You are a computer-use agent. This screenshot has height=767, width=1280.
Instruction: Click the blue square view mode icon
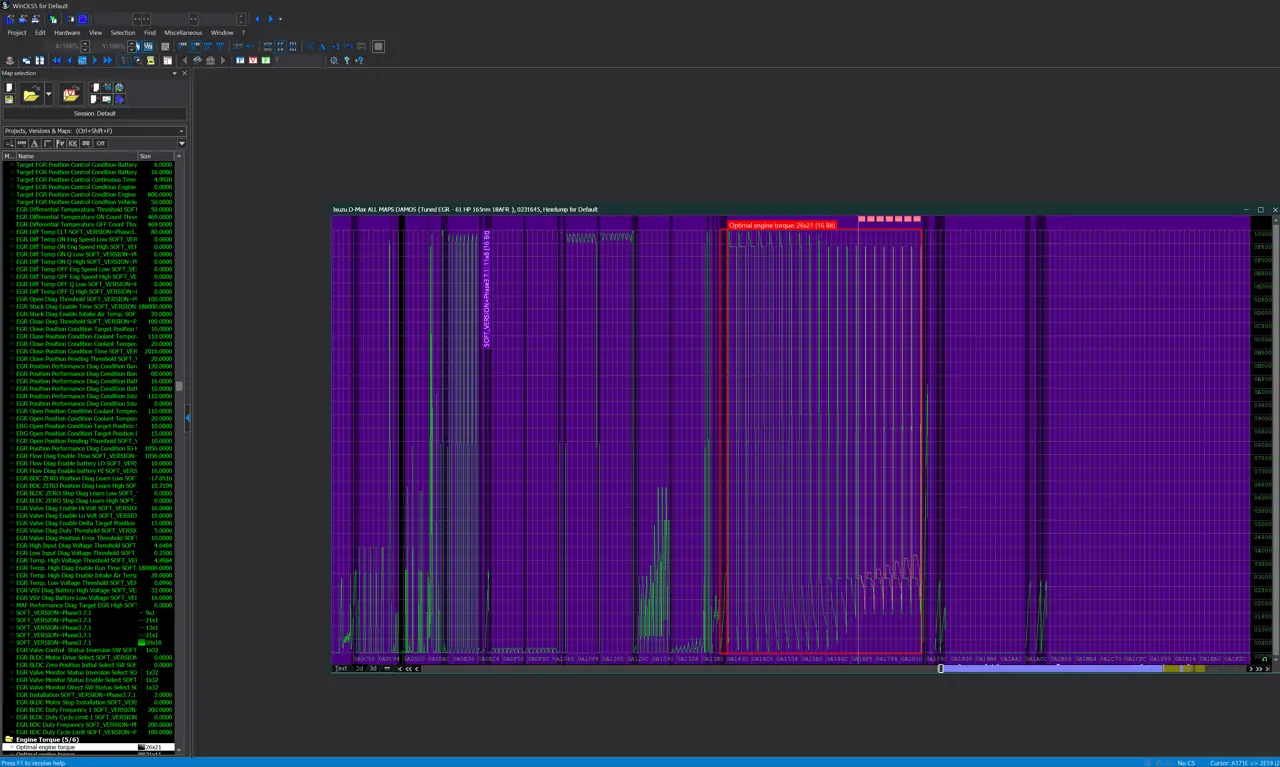[x=82, y=60]
